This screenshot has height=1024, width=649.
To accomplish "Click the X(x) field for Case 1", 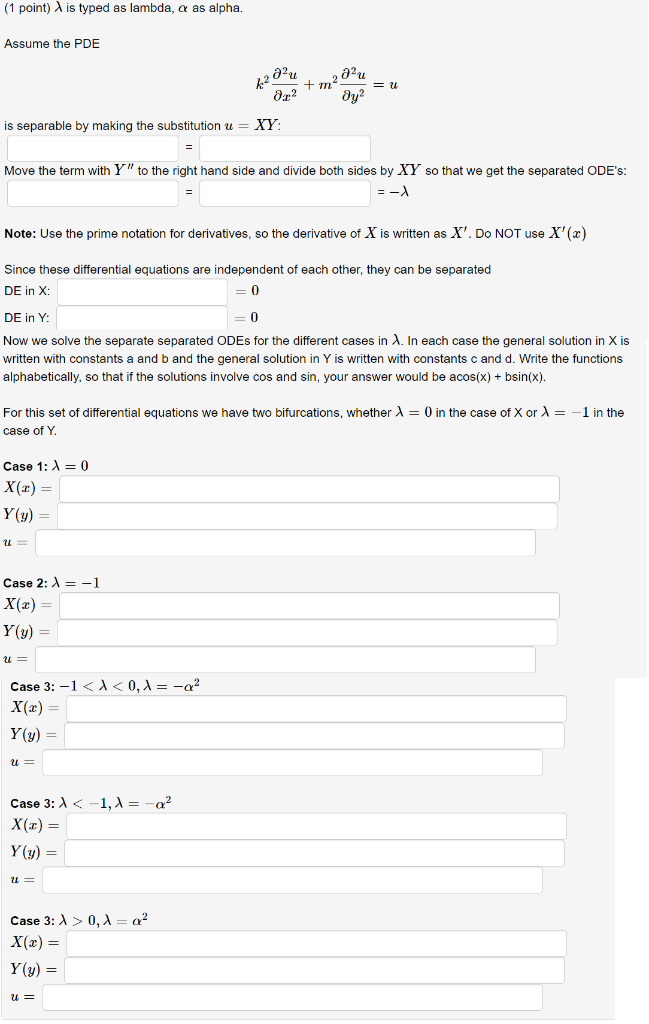I will tap(308, 488).
